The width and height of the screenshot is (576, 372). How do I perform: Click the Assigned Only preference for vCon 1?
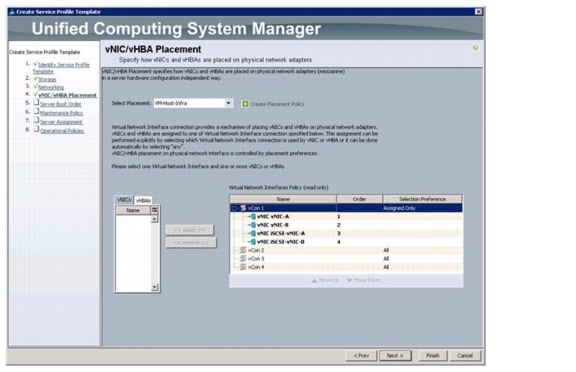(x=399, y=208)
